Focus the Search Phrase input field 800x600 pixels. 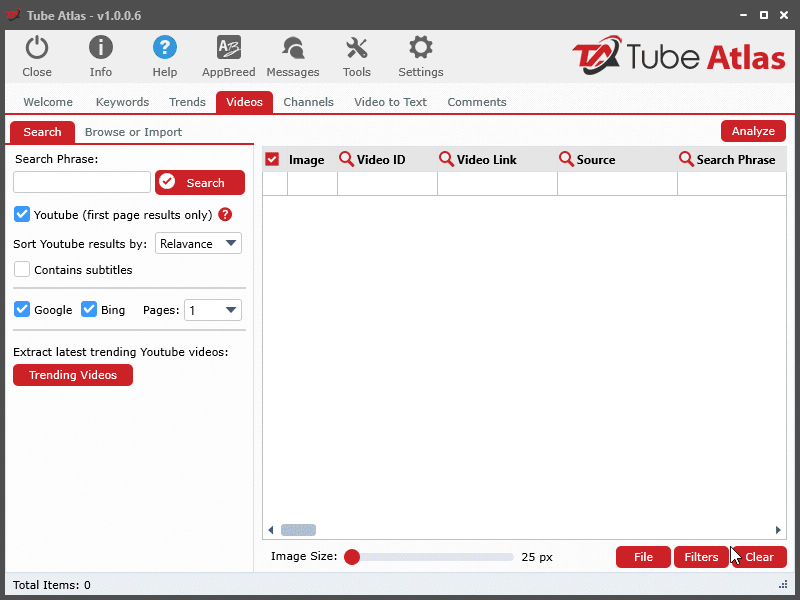[82, 182]
